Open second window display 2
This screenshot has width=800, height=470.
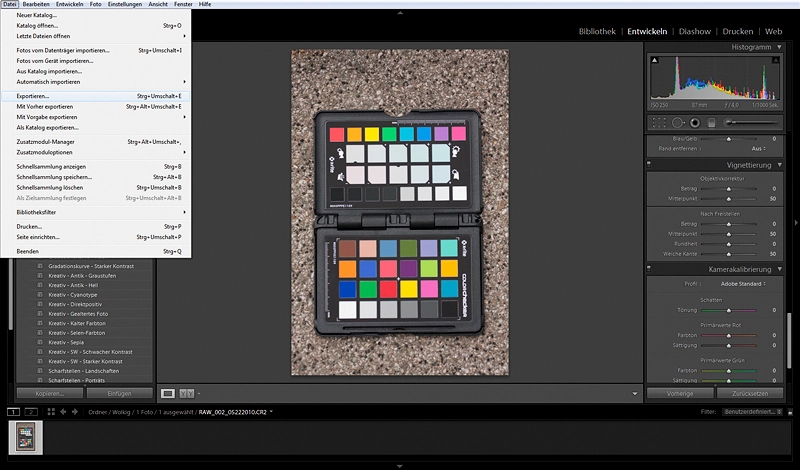click(x=31, y=412)
